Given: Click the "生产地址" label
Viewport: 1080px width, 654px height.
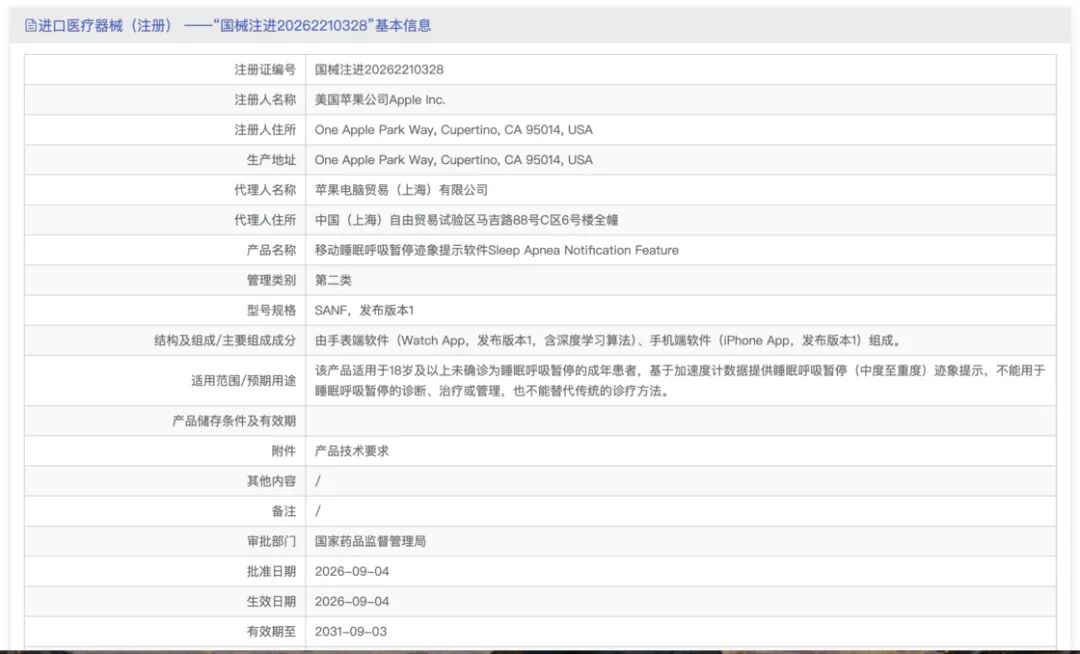Looking at the screenshot, I should pos(271,160).
